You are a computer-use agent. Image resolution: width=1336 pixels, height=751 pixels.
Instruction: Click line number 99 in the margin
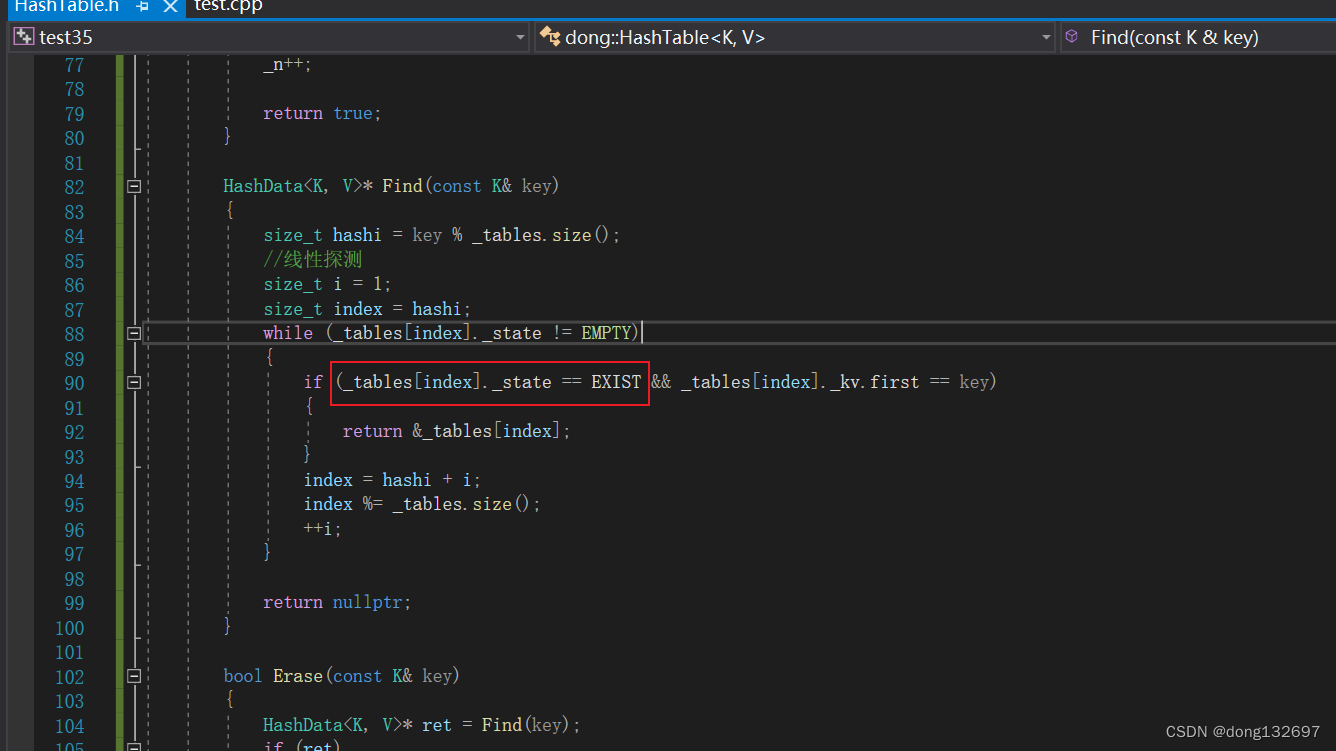coord(74,603)
